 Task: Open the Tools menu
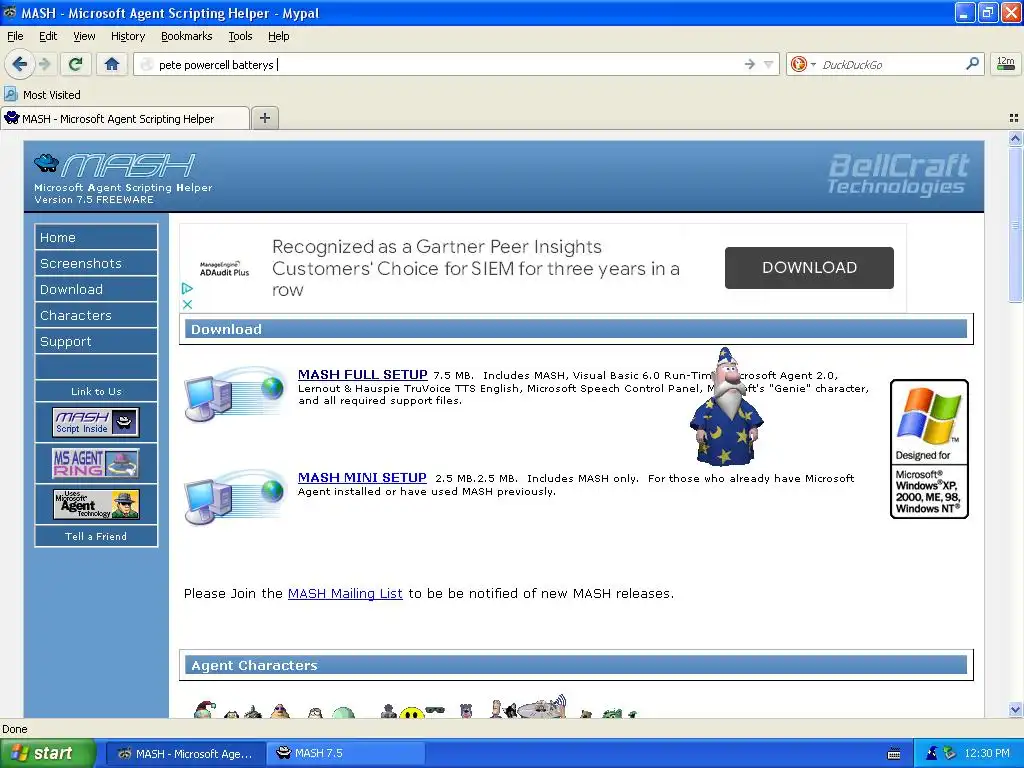(x=240, y=36)
